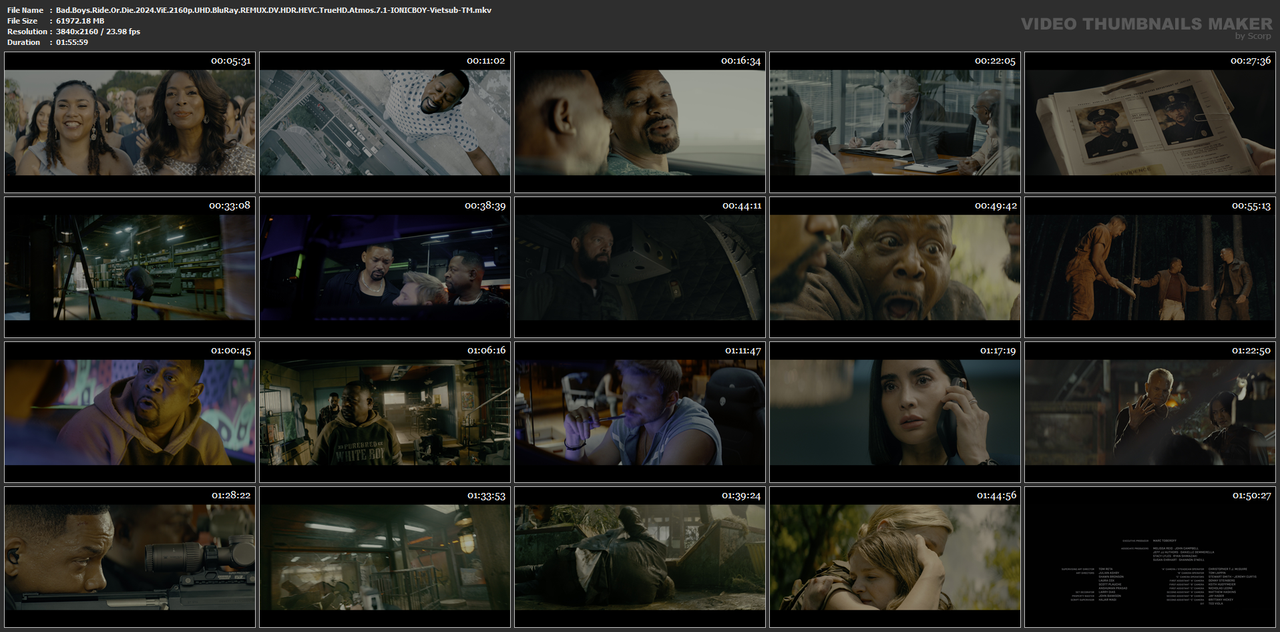Select the thumbnail at 00:05:31
Image resolution: width=1280 pixels, height=632 pixels.
click(x=130, y=122)
